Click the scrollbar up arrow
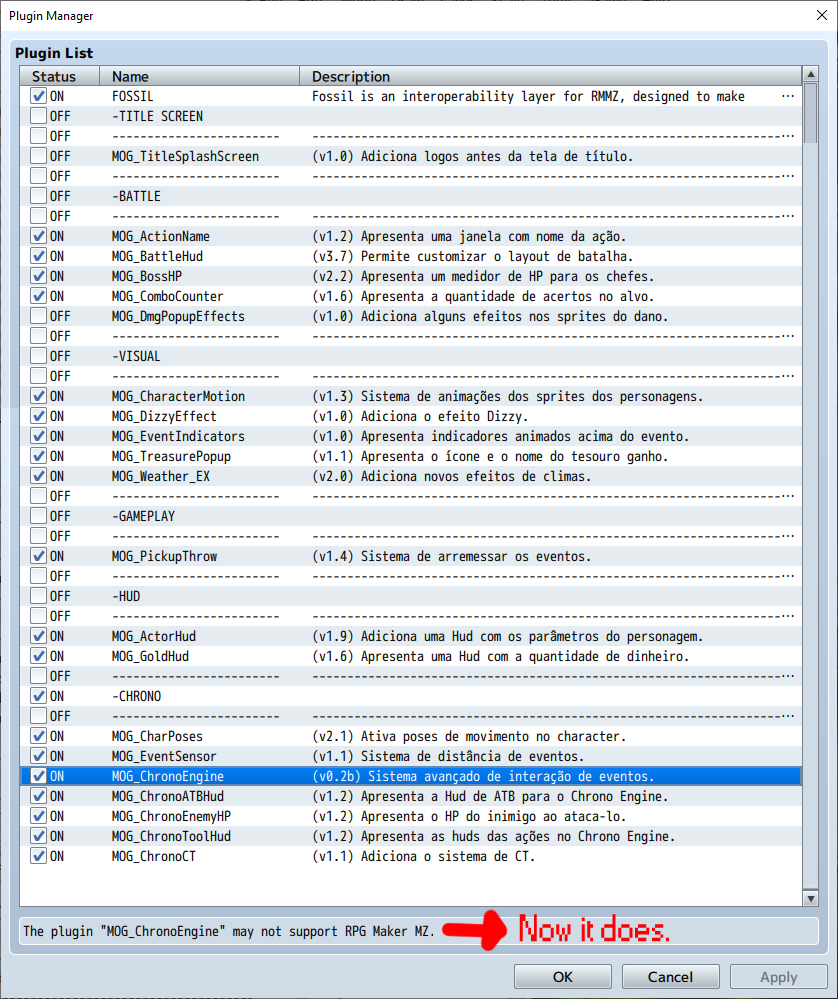Image resolution: width=838 pixels, height=999 pixels. click(811, 75)
